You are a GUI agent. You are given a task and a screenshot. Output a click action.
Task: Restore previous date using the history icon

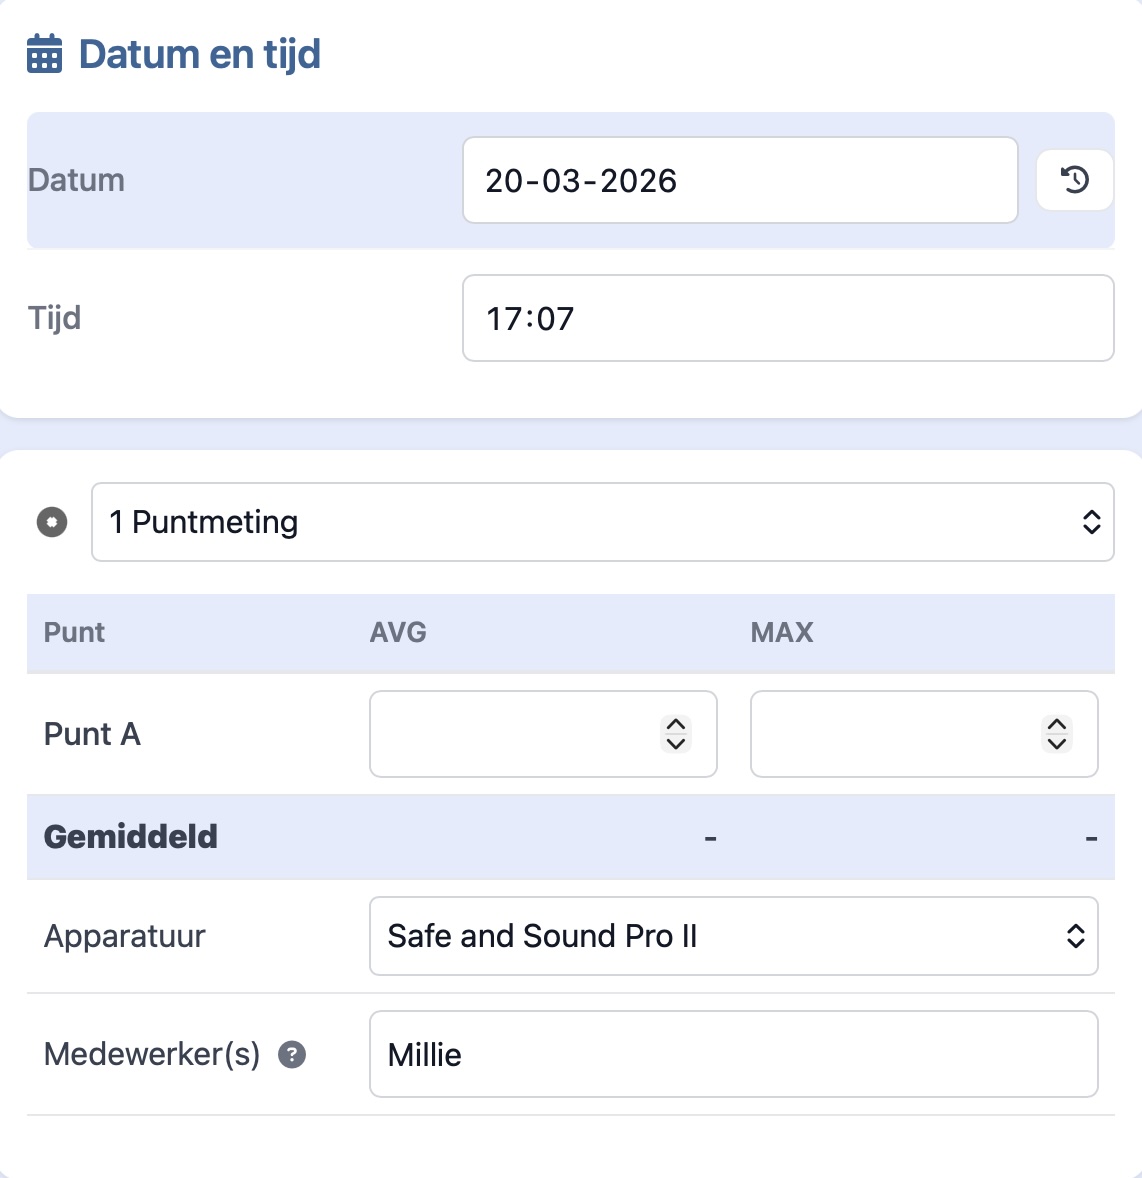[x=1074, y=180]
